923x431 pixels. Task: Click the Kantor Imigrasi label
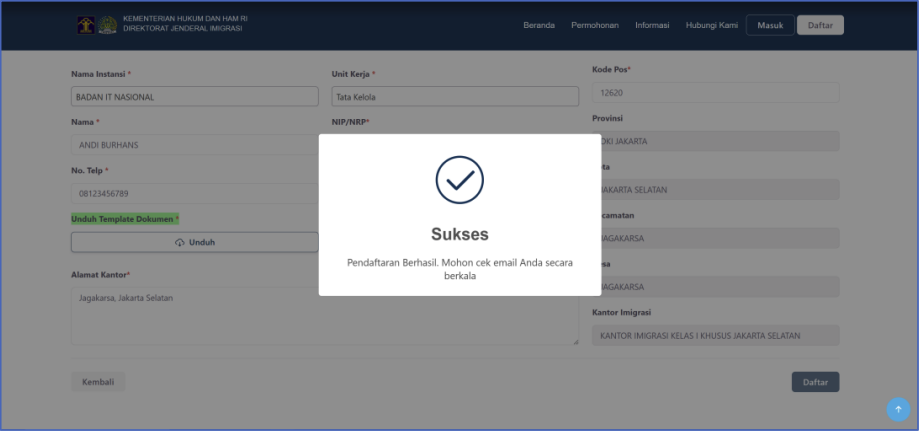tap(622, 313)
